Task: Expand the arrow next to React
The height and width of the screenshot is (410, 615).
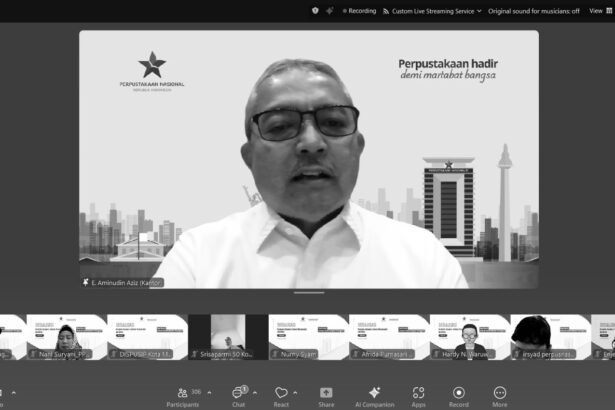Action: [x=298, y=392]
